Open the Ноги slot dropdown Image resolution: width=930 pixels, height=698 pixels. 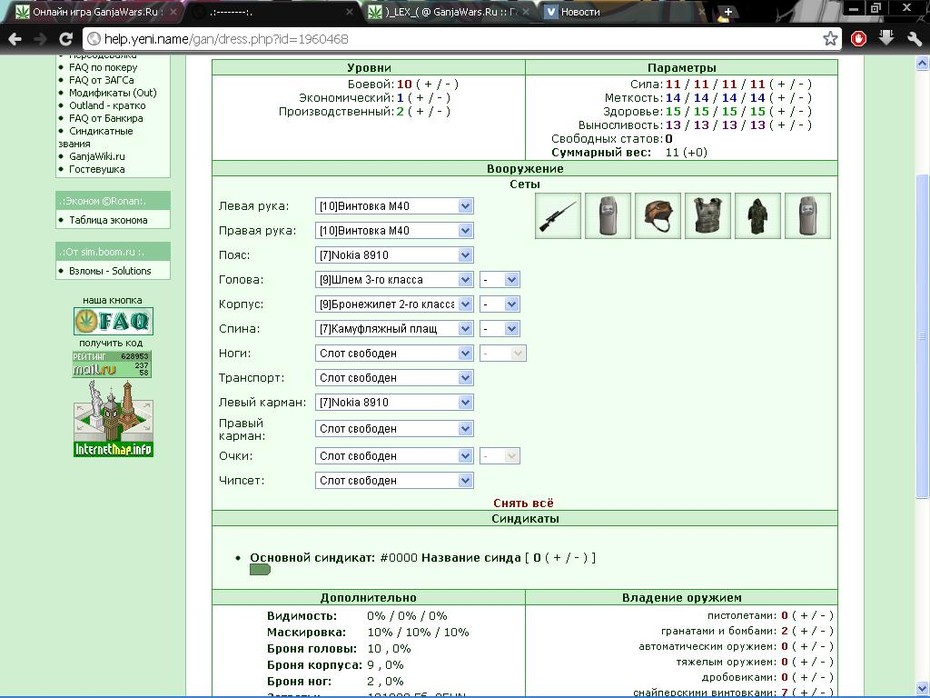point(394,353)
